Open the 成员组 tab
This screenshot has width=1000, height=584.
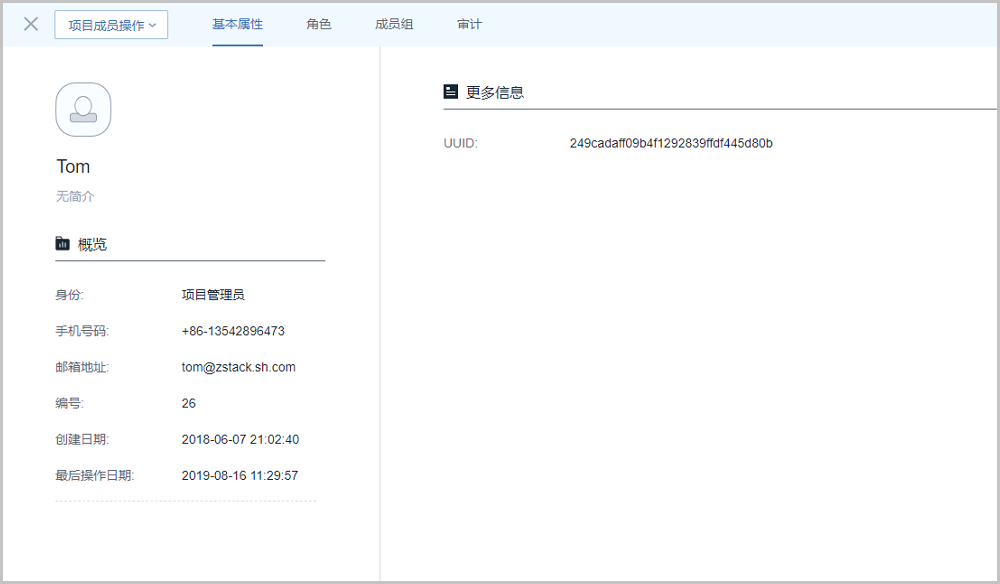[394, 24]
